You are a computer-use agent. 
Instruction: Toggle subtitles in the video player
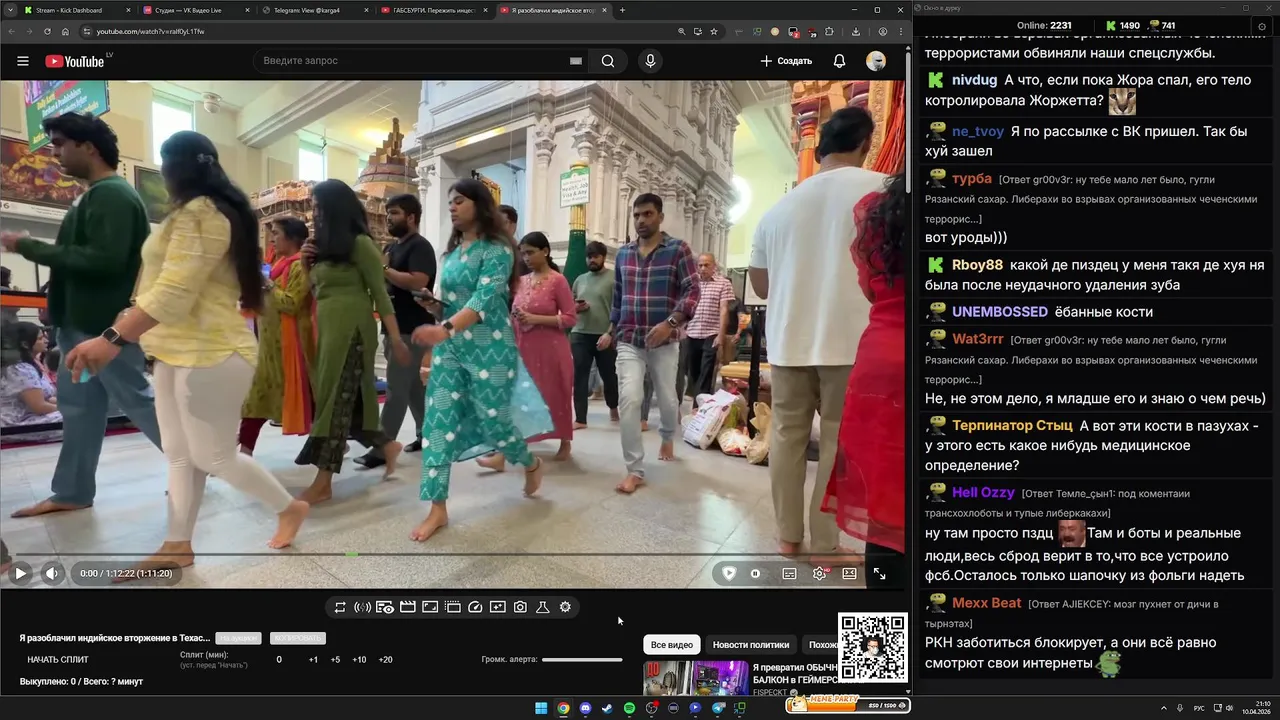[x=789, y=573]
